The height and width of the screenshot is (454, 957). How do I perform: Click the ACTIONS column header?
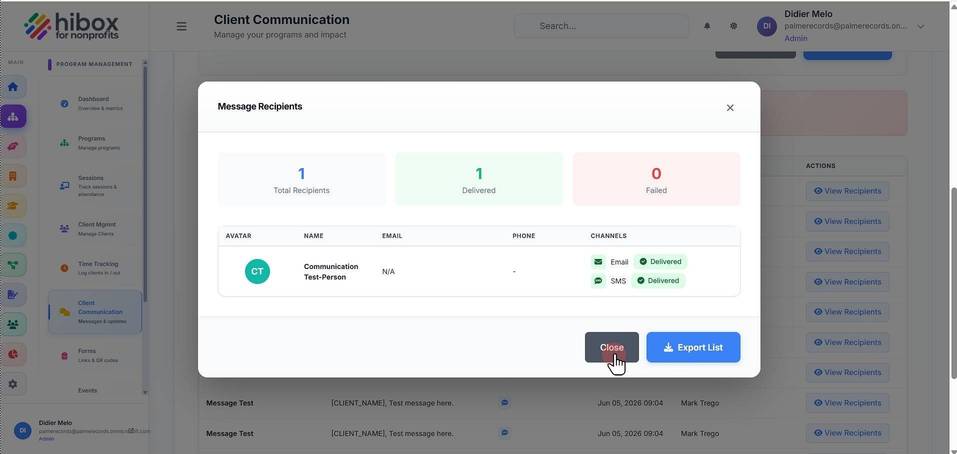(820, 166)
